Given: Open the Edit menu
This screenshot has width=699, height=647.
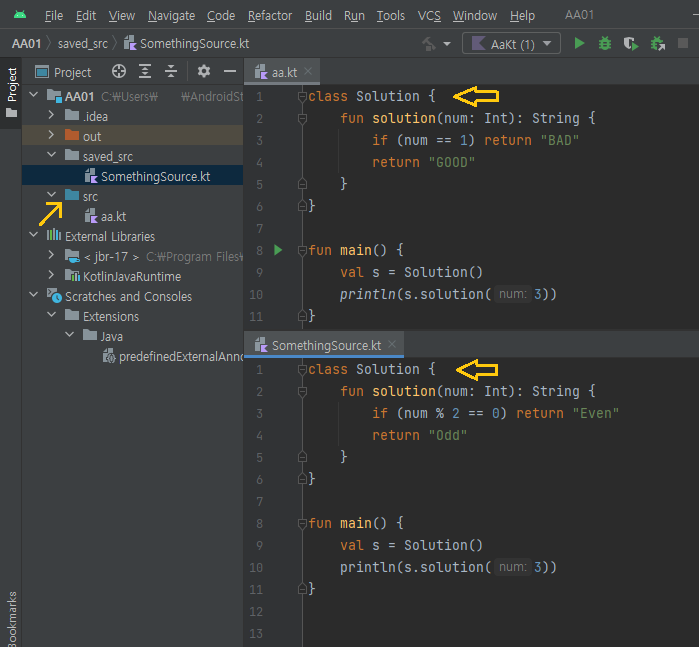Looking at the screenshot, I should click(86, 16).
